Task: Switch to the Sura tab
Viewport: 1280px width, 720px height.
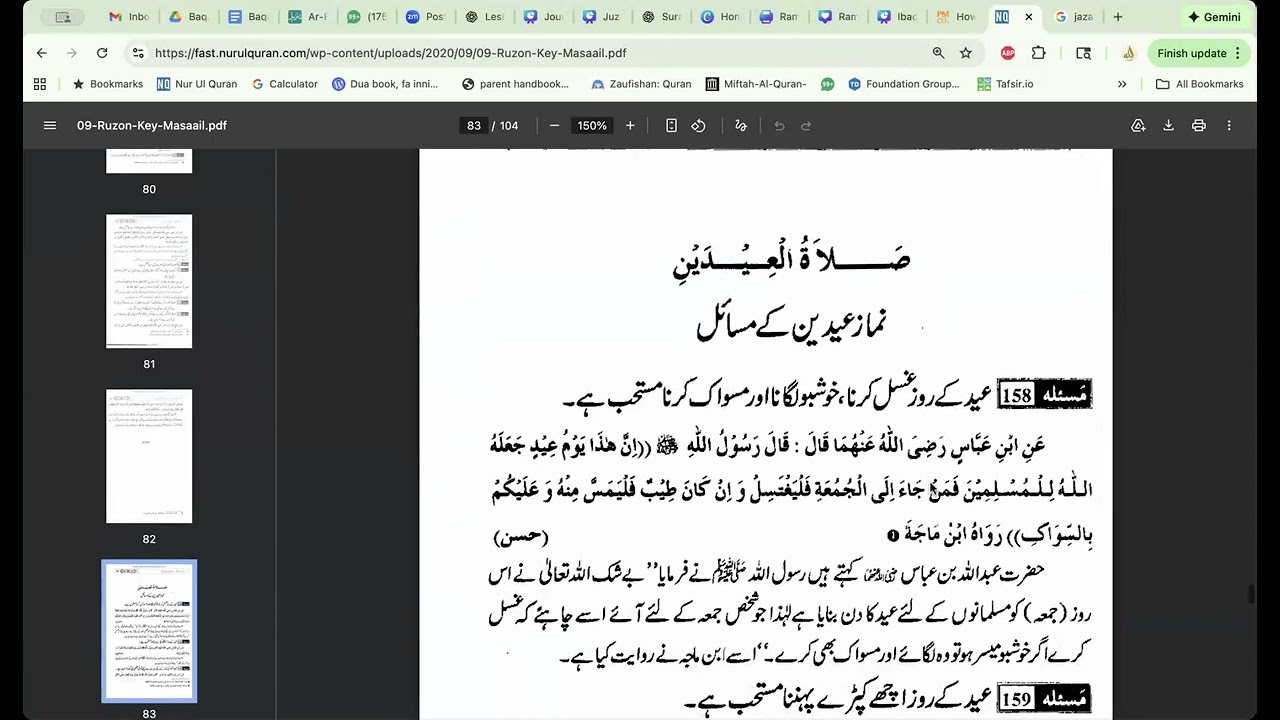Action: [x=662, y=17]
